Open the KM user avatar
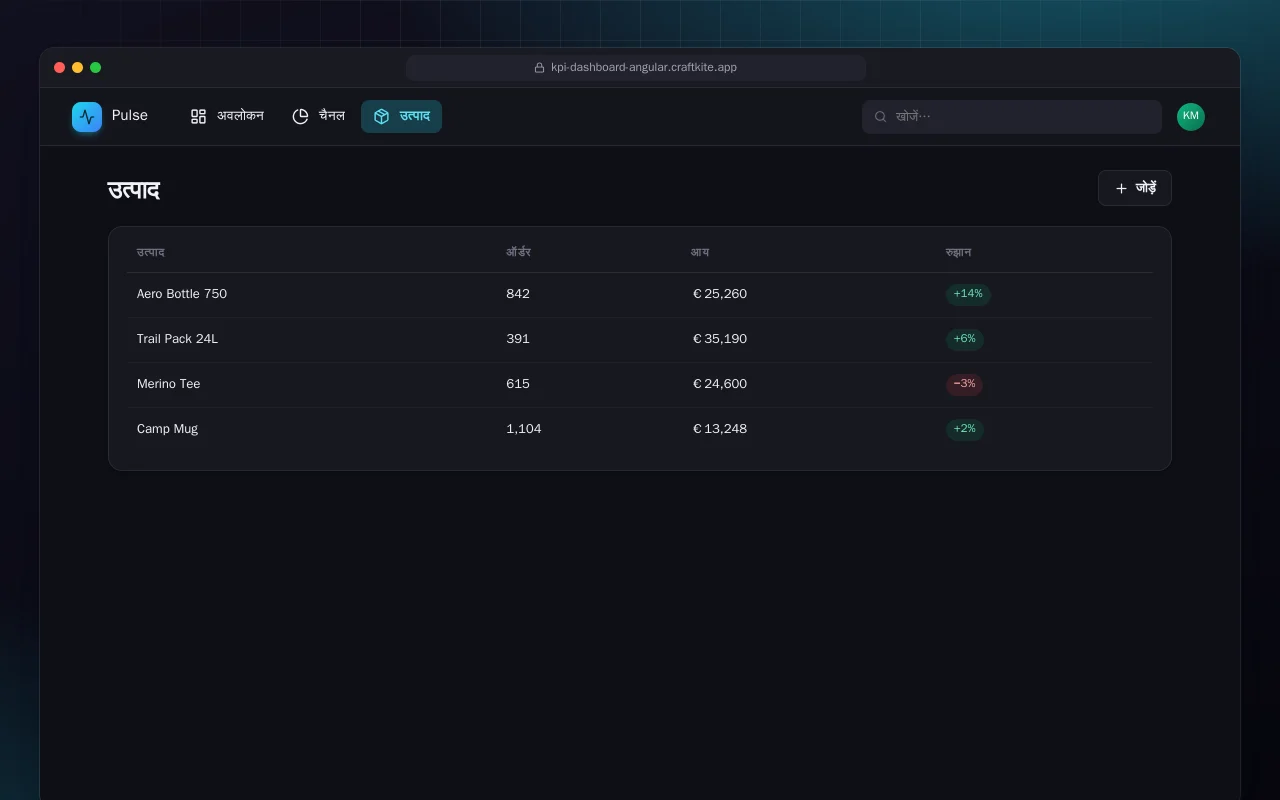 coord(1190,117)
